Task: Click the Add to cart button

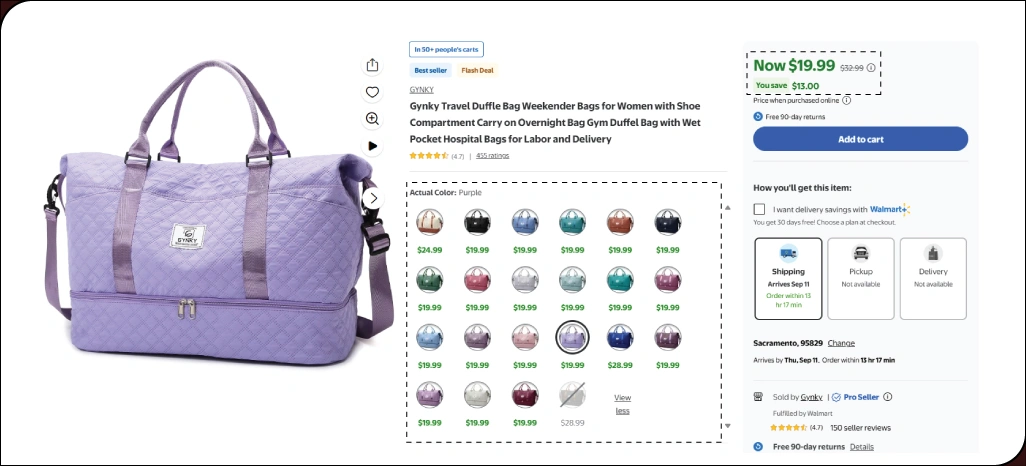Action: click(860, 139)
